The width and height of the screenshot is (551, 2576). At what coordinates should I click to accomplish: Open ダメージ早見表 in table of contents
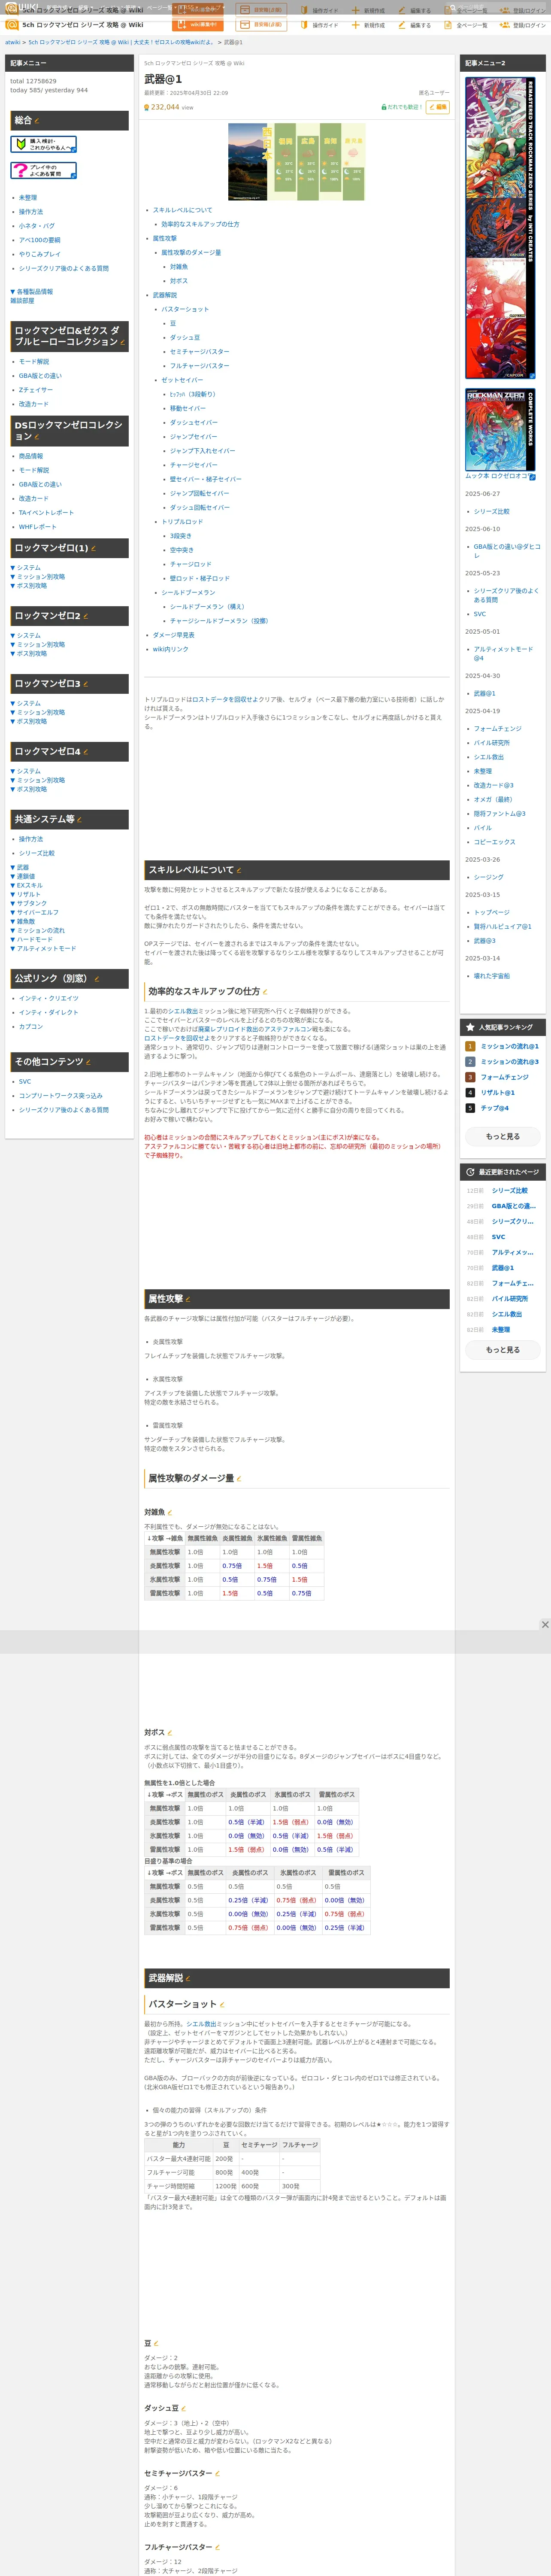[x=173, y=635]
